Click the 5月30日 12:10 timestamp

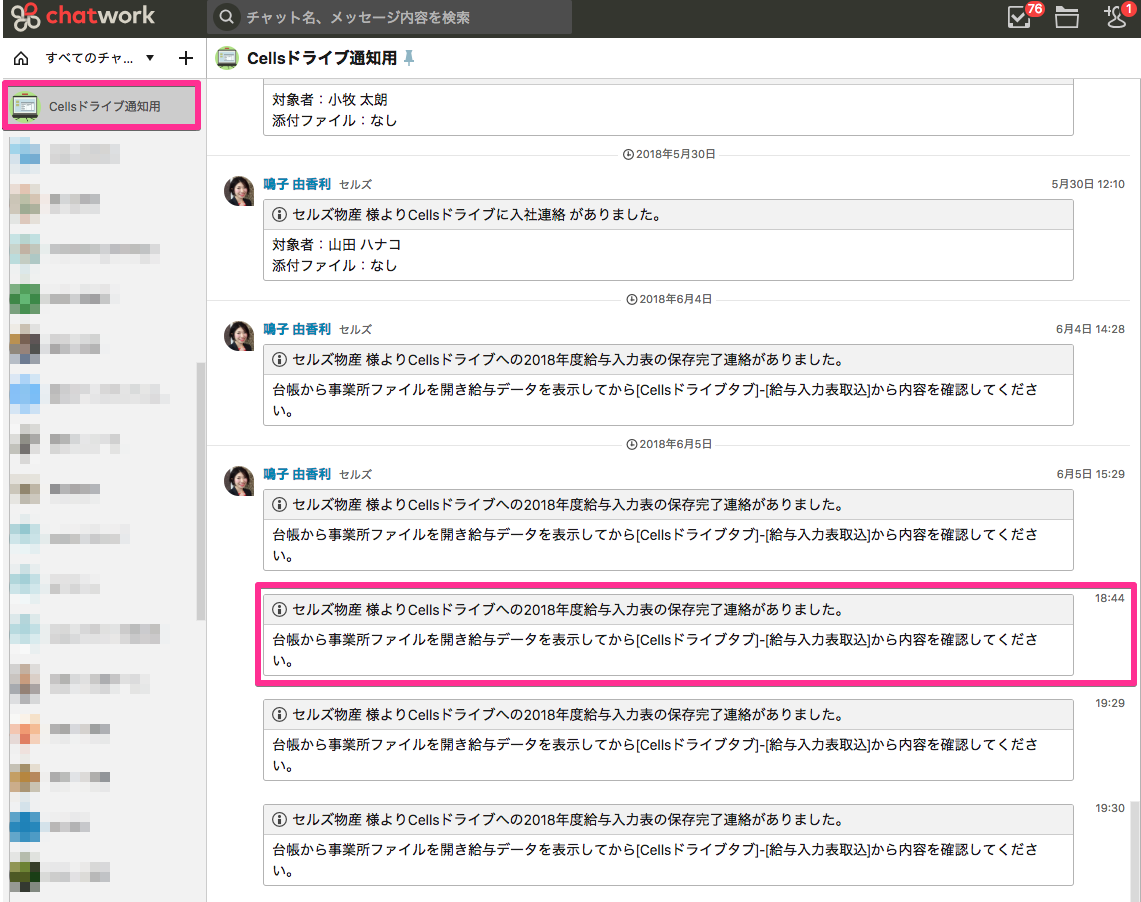[x=1087, y=184]
